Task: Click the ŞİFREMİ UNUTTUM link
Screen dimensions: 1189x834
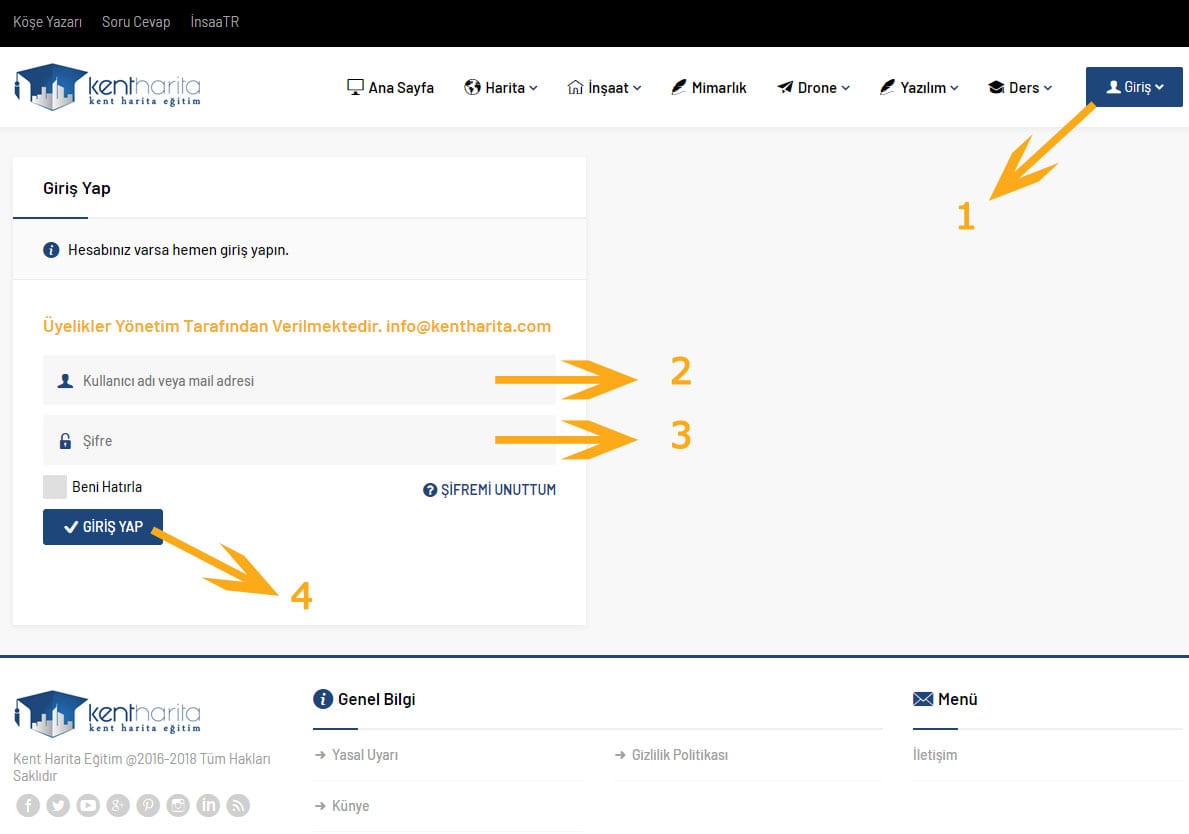Action: pos(489,490)
